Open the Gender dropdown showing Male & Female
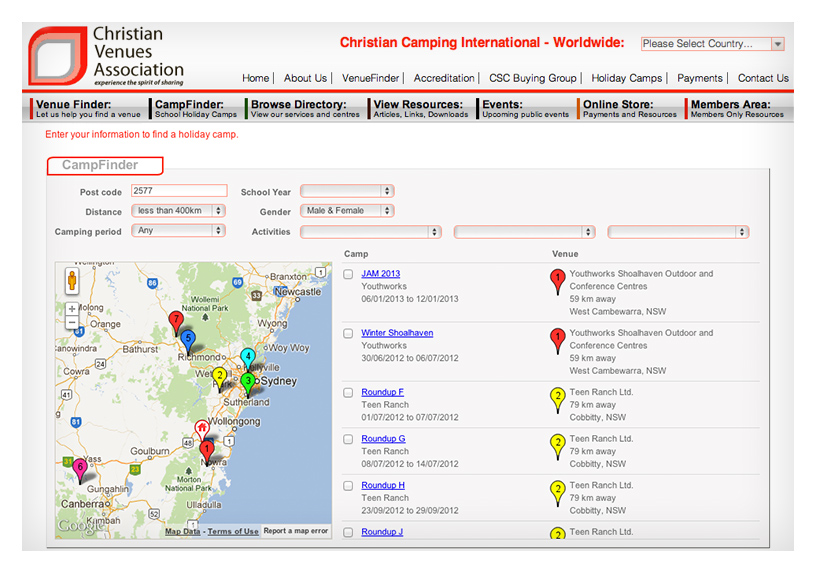Screen dimensions: 815x574 tap(347, 211)
